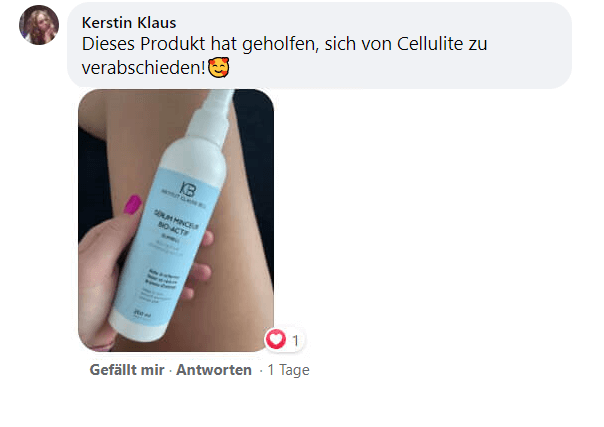The width and height of the screenshot is (604, 427).
Task: Open the 1 Tage timestamp link
Action: point(289,370)
